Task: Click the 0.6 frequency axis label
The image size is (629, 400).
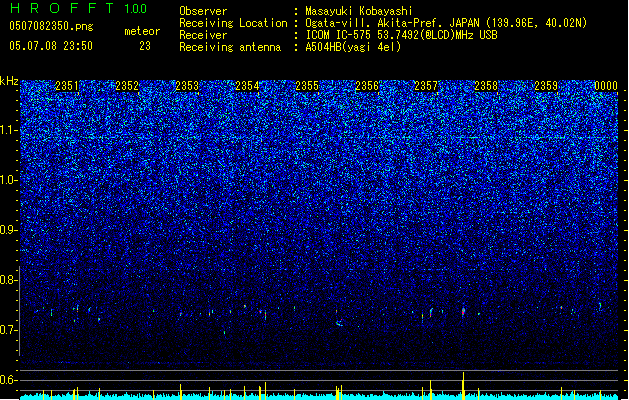Action: [x=9, y=380]
